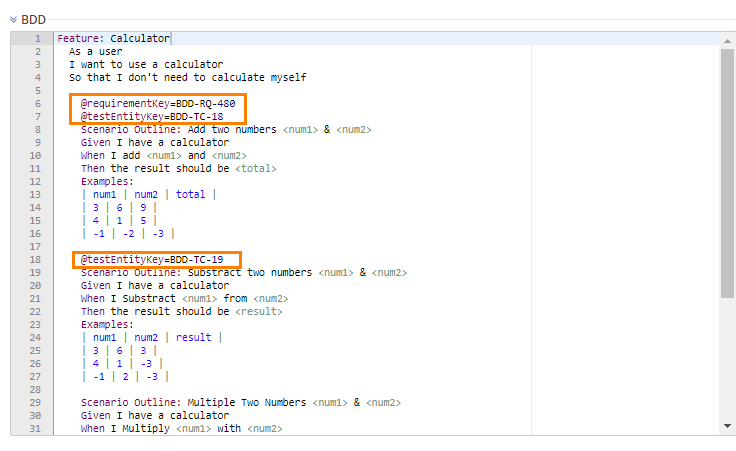Click the @testEntityKey=BDD-TC-19 tag
Image resolution: width=736 pixels, height=451 pixels.
point(152,260)
